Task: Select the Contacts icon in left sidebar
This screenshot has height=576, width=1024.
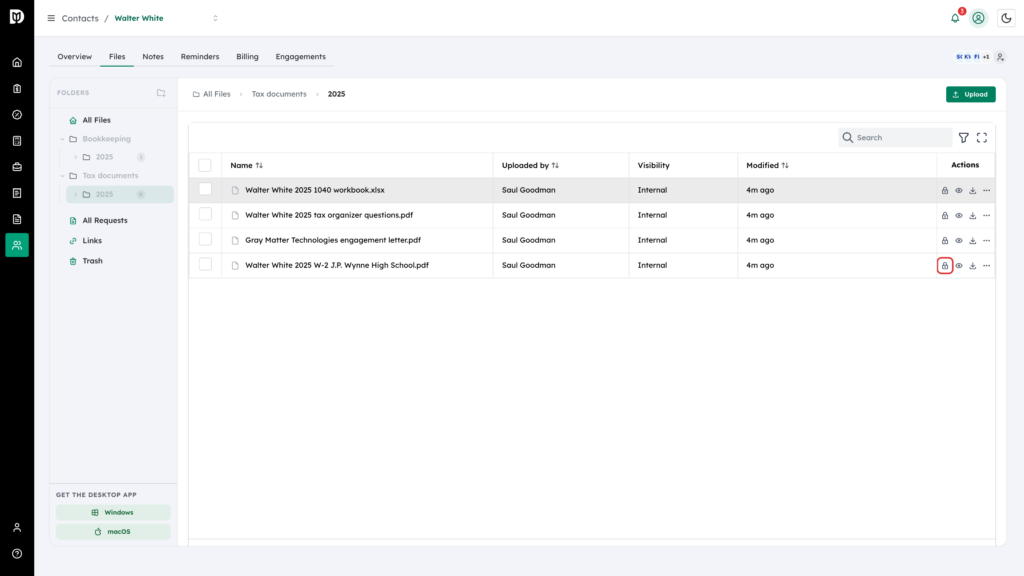Action: (17, 245)
